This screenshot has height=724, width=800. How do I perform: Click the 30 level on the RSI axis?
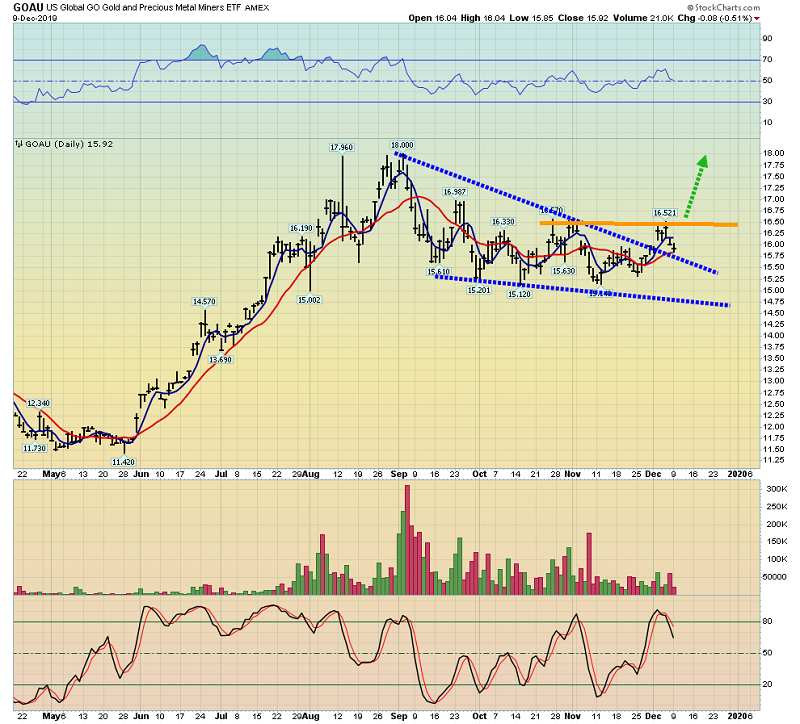767,101
